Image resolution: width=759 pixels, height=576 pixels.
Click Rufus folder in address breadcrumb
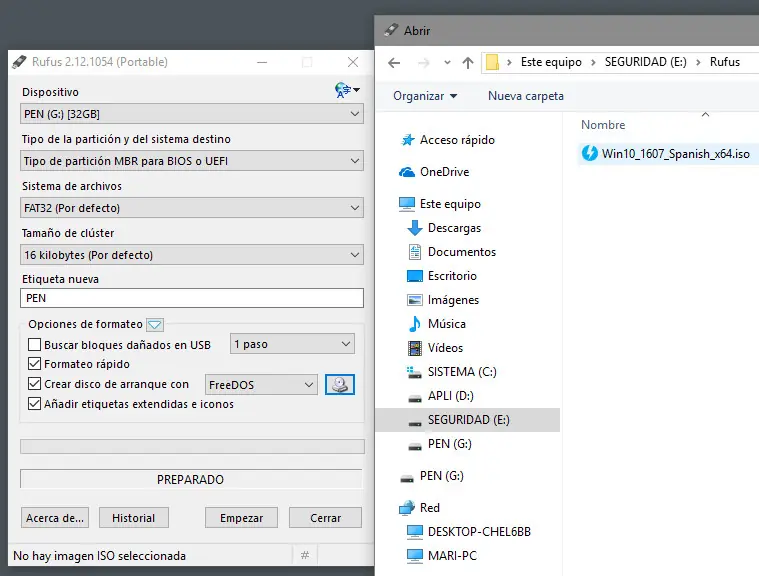(725, 62)
